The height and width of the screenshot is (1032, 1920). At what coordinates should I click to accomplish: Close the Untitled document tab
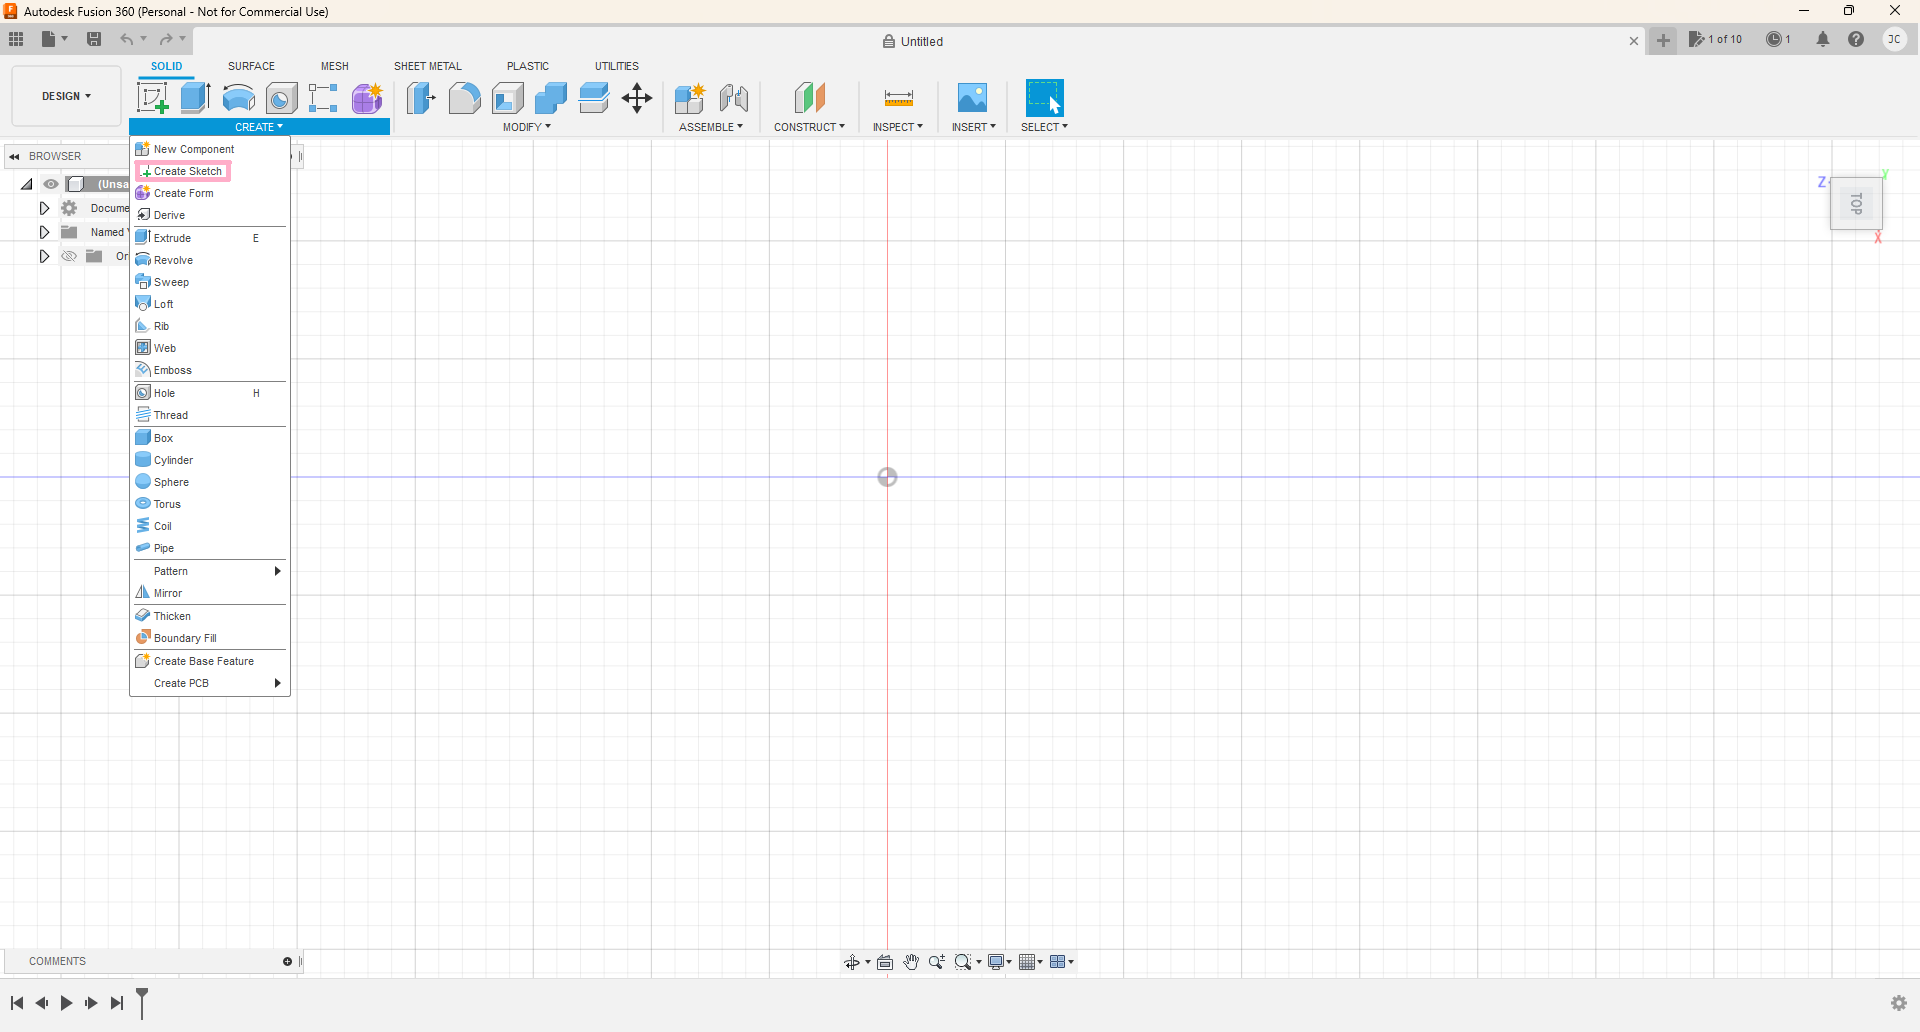point(1634,41)
